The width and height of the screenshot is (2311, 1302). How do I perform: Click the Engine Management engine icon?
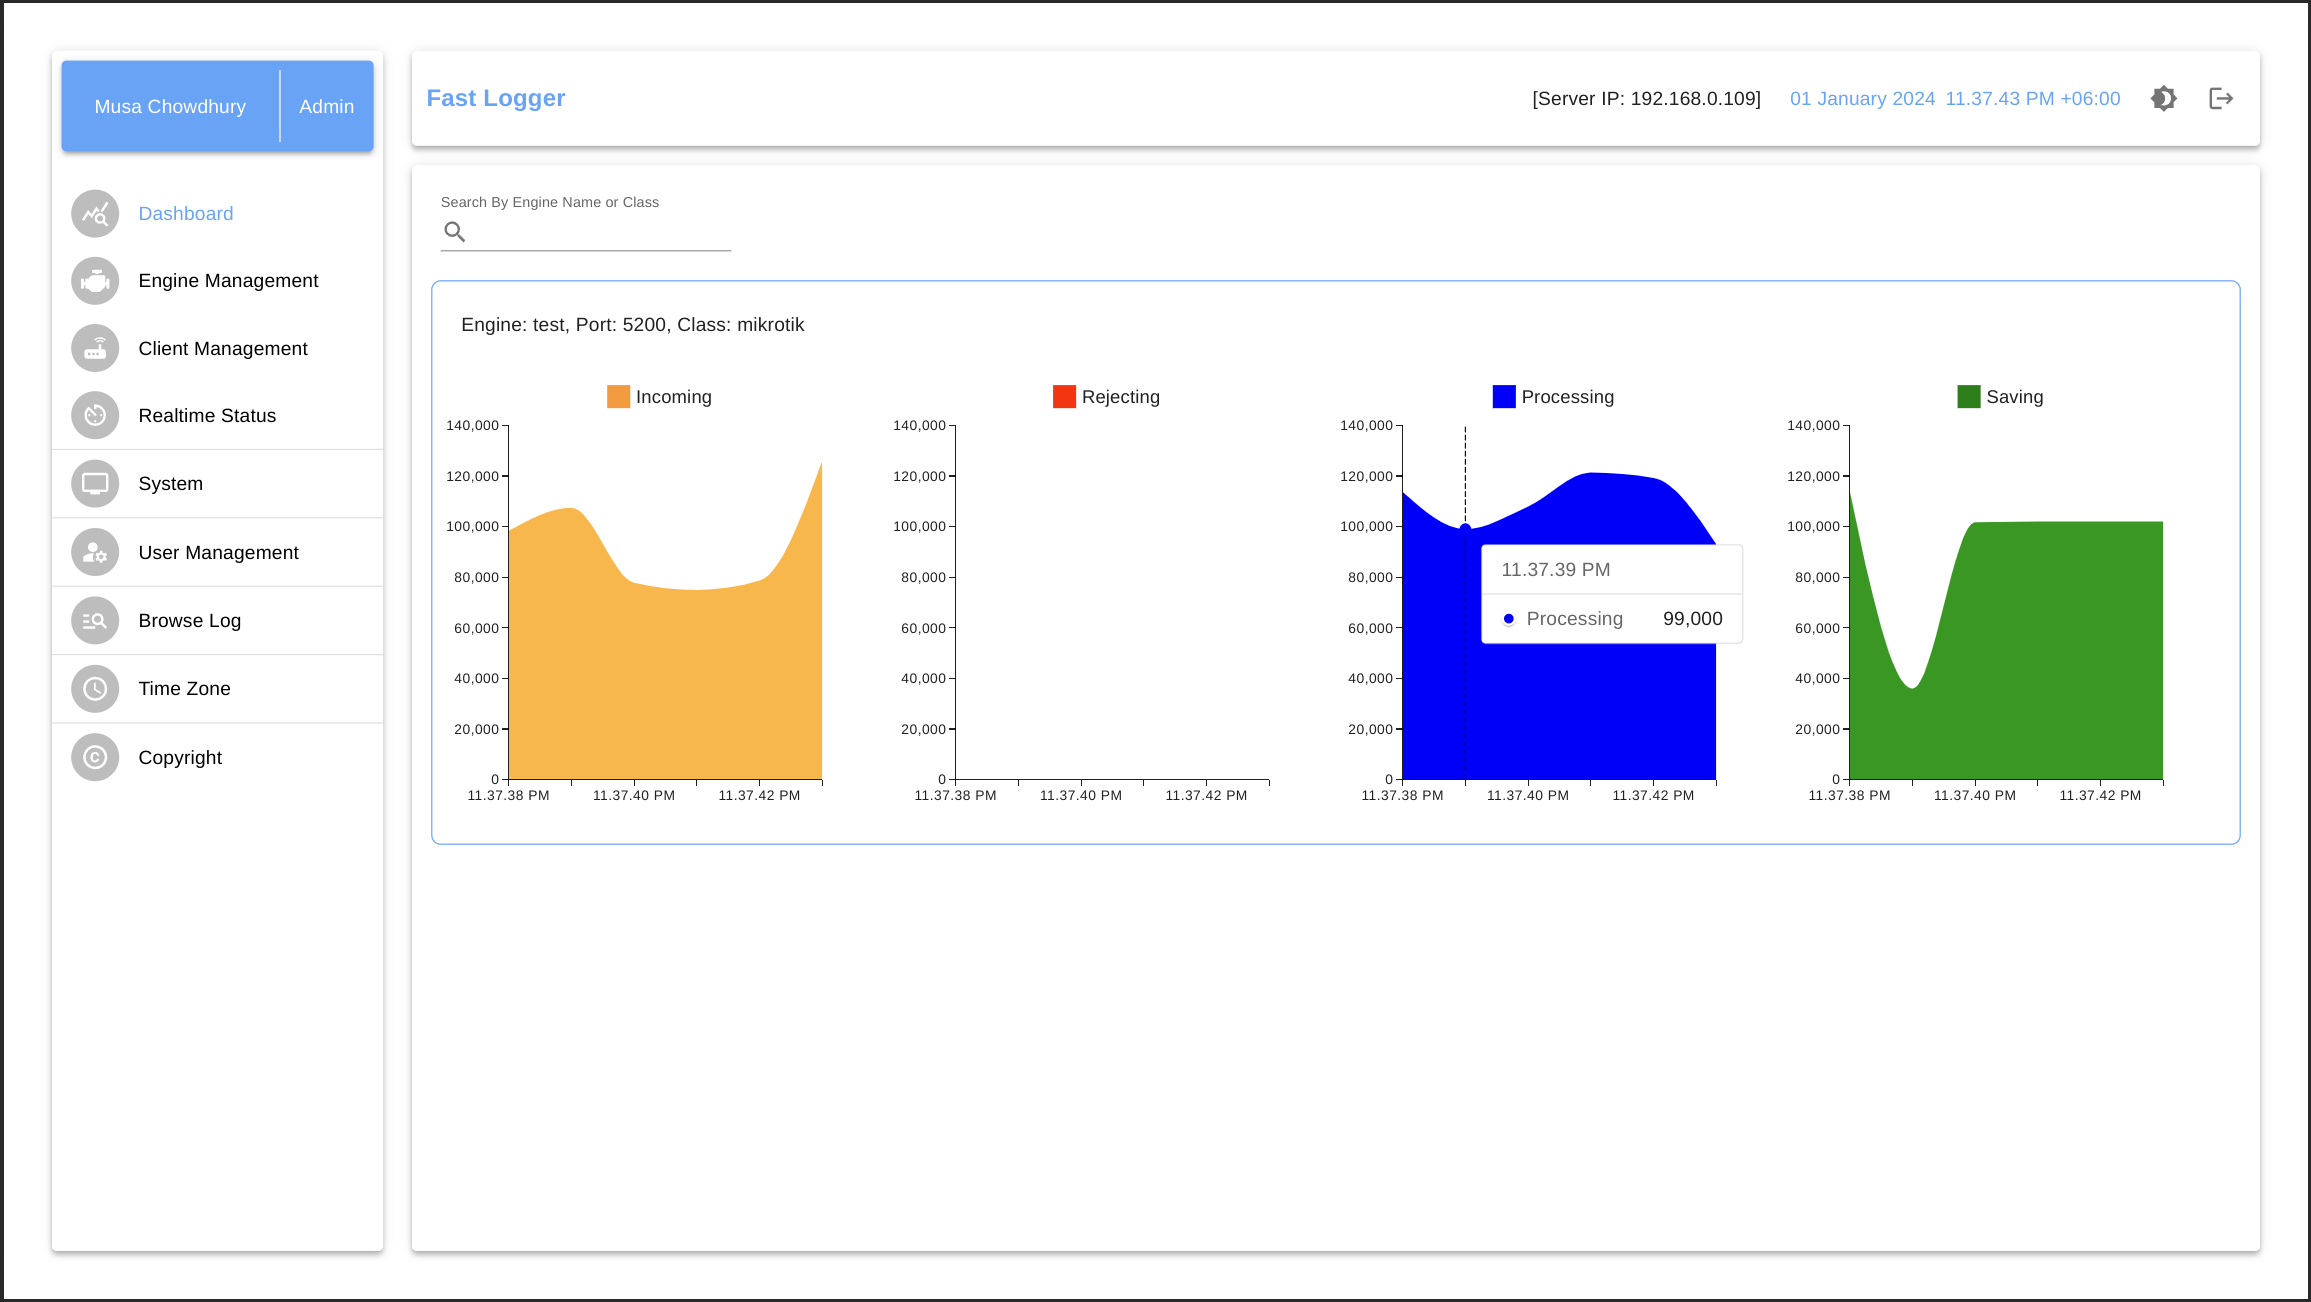[95, 281]
